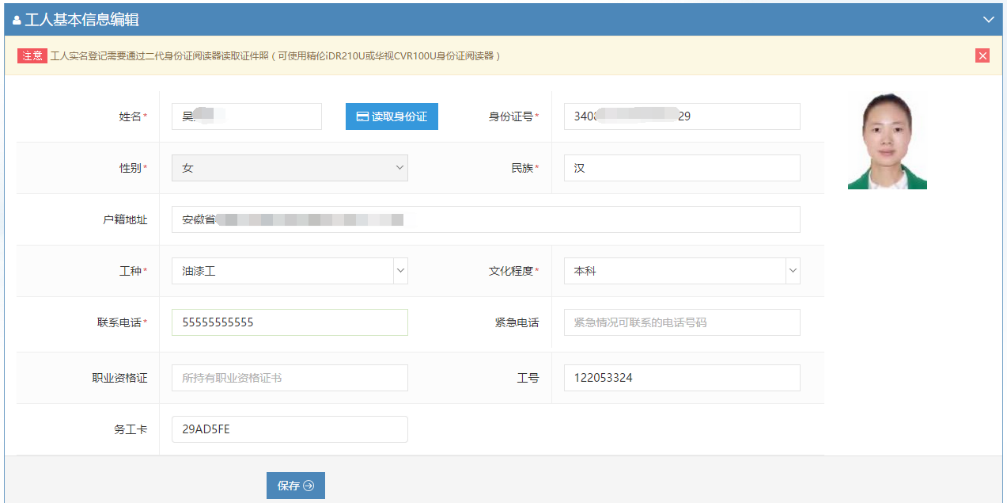
Task: Click the 联系电话 input field
Action: point(289,322)
